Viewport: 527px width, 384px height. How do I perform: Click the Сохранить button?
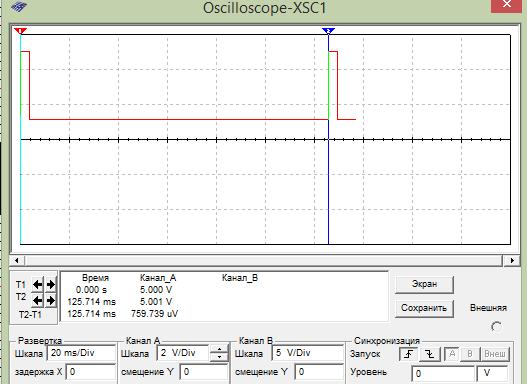(424, 308)
